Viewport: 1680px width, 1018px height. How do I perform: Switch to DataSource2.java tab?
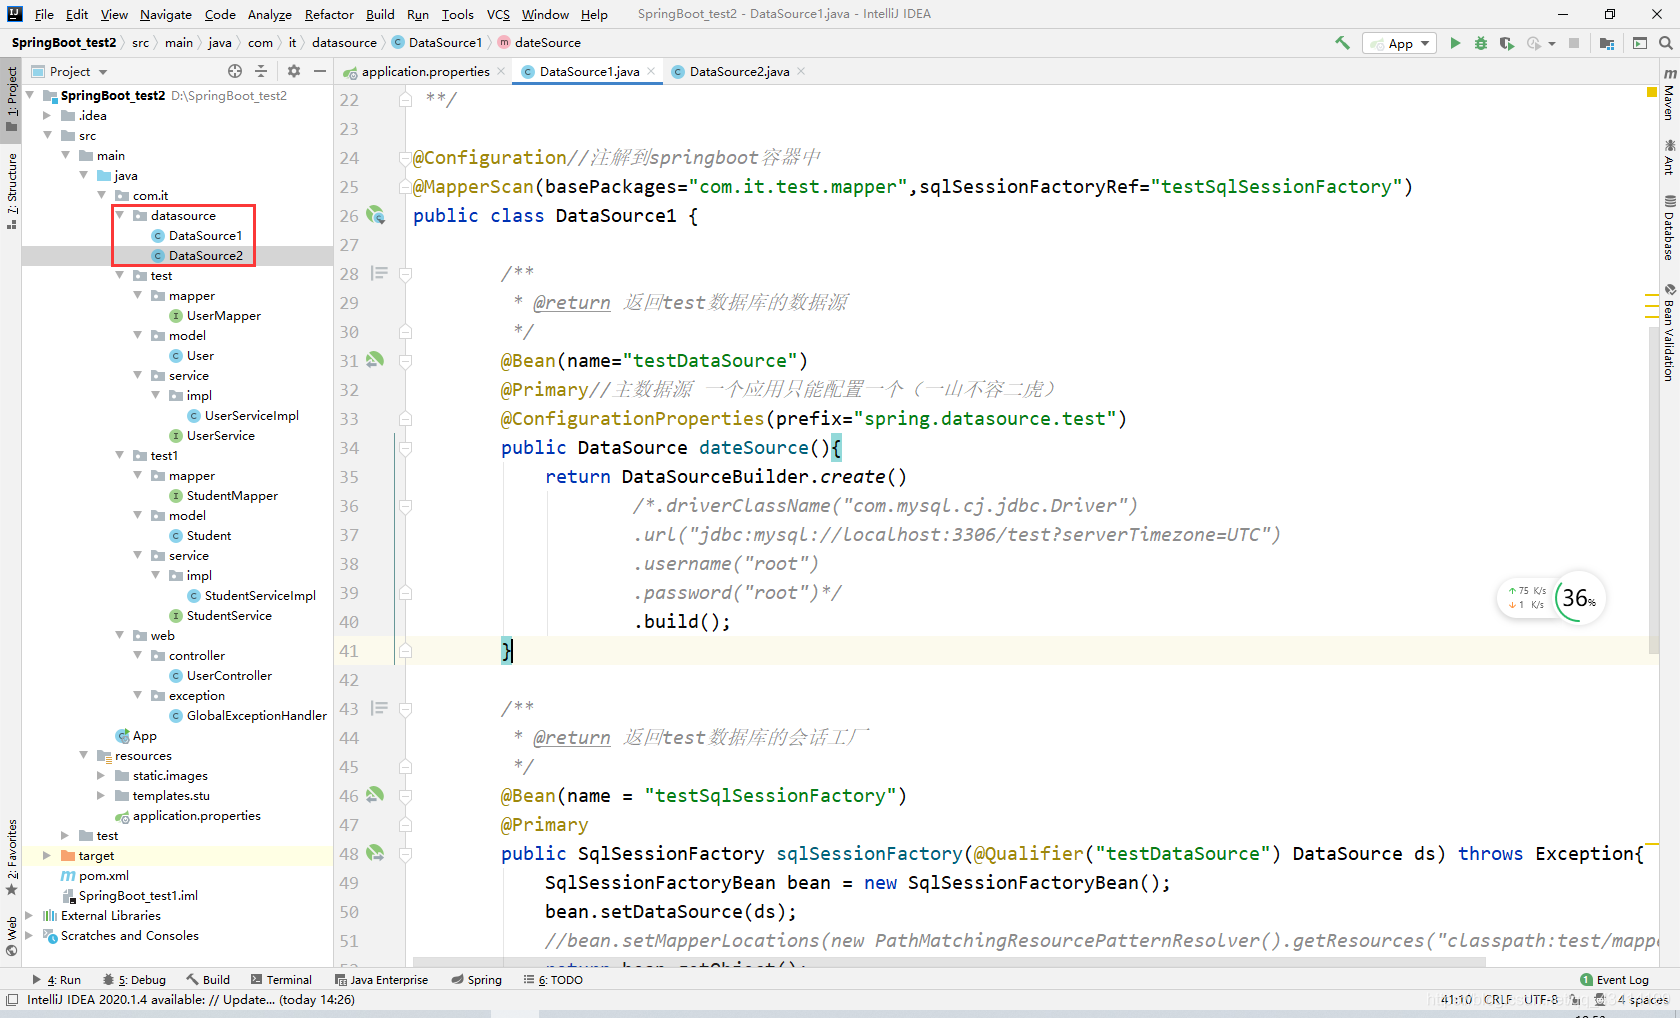739,71
